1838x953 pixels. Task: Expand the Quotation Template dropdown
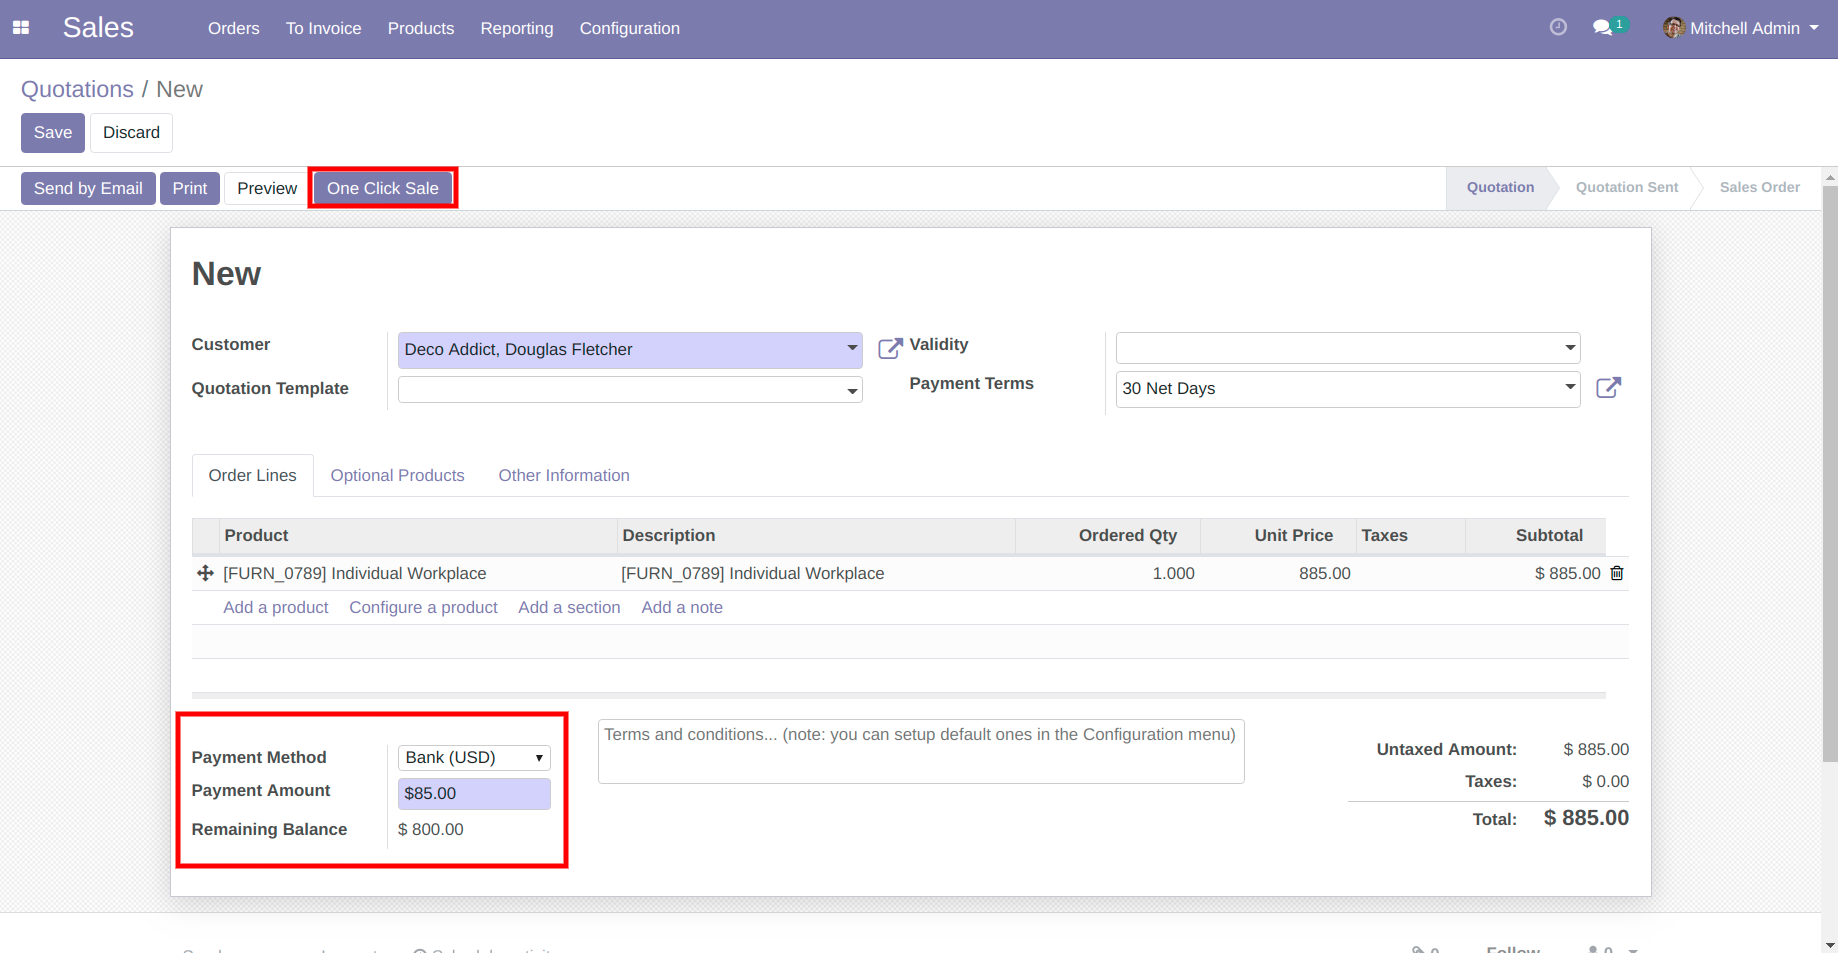(852, 390)
